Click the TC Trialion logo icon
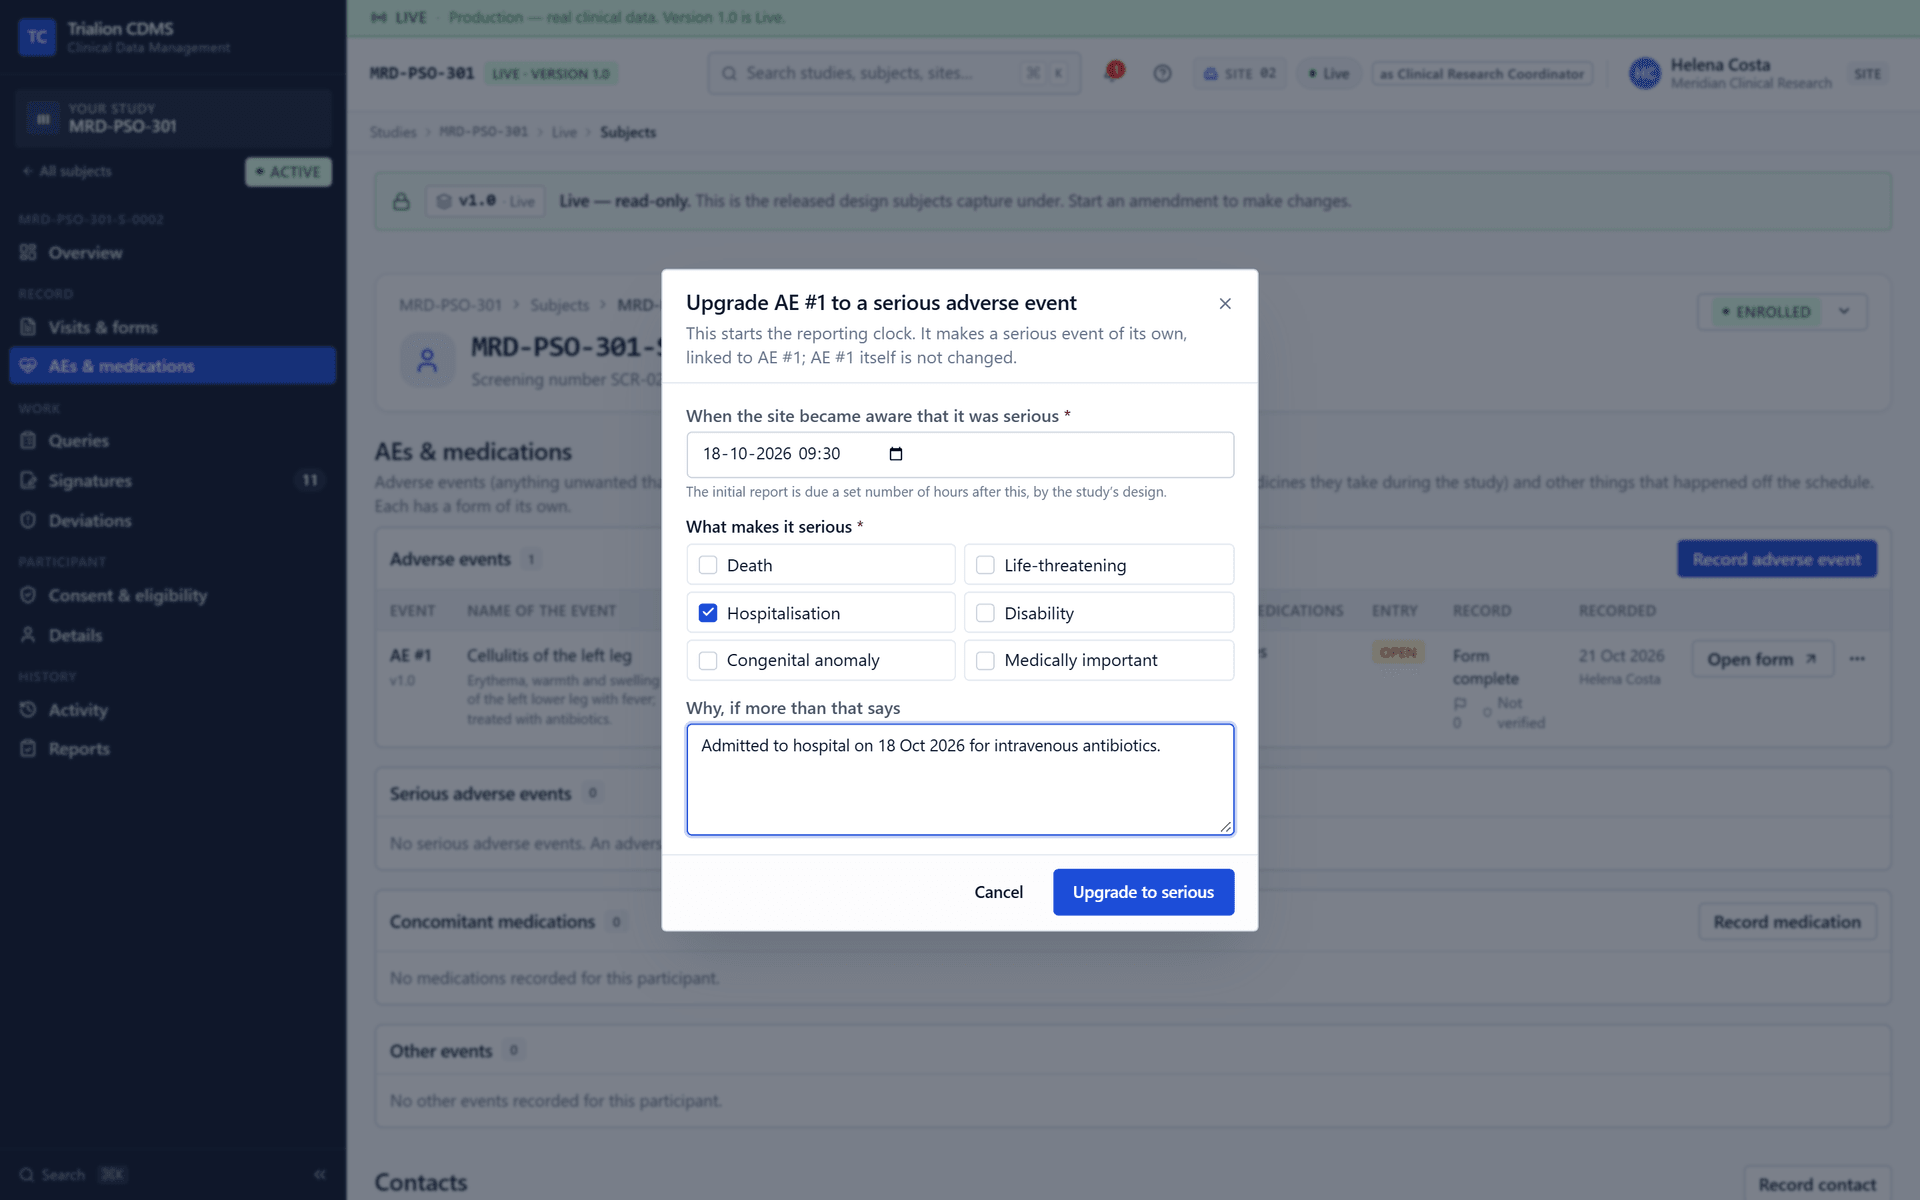Screen dimensions: 1920x1200 [x=37, y=37]
